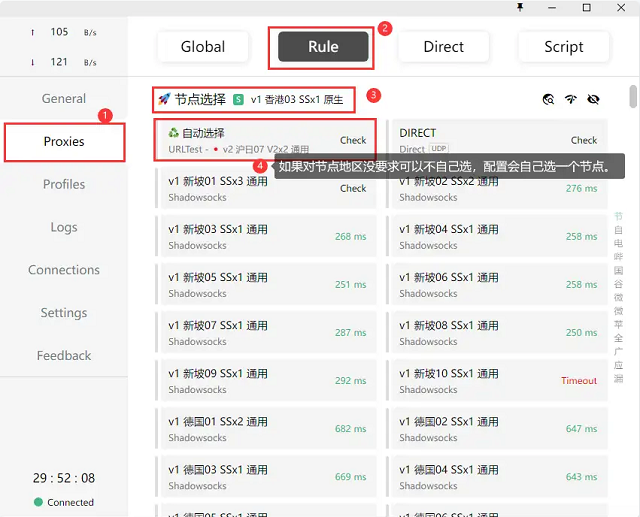Select the Rule mode tab
The height and width of the screenshot is (517, 640).
pyautogui.click(x=323, y=47)
